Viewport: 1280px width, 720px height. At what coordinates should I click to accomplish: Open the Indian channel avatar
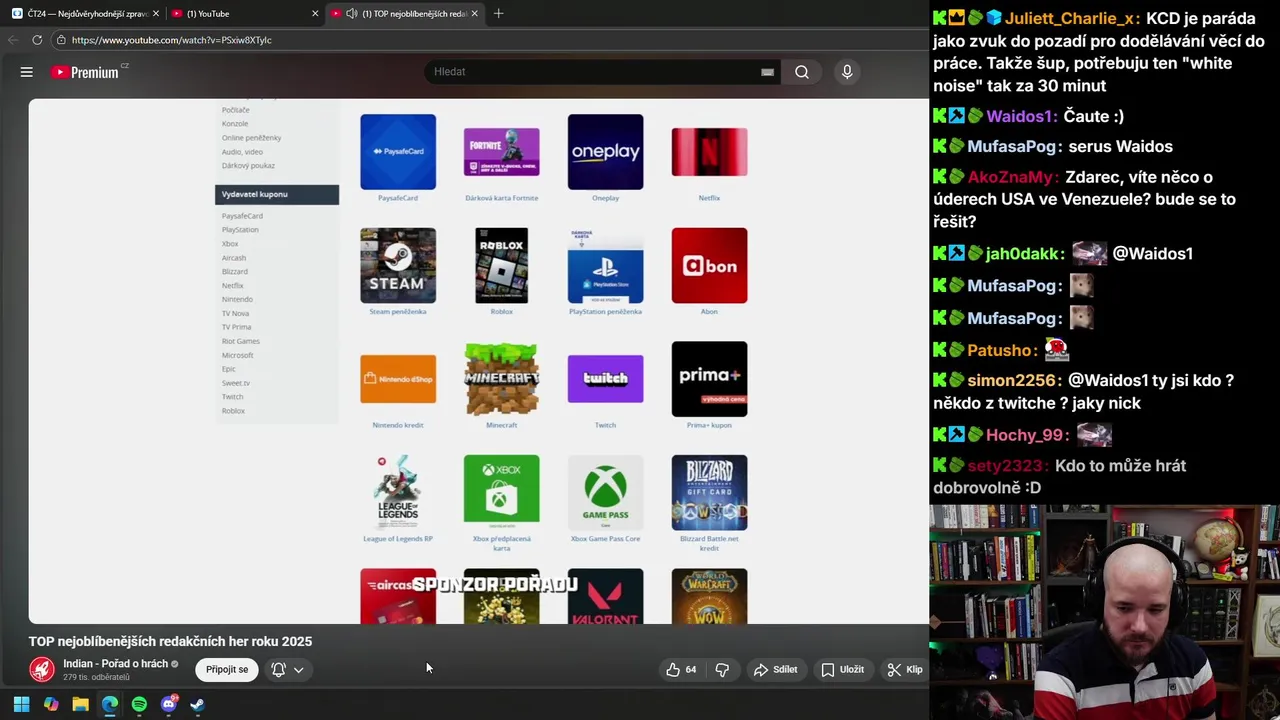pos(42,669)
